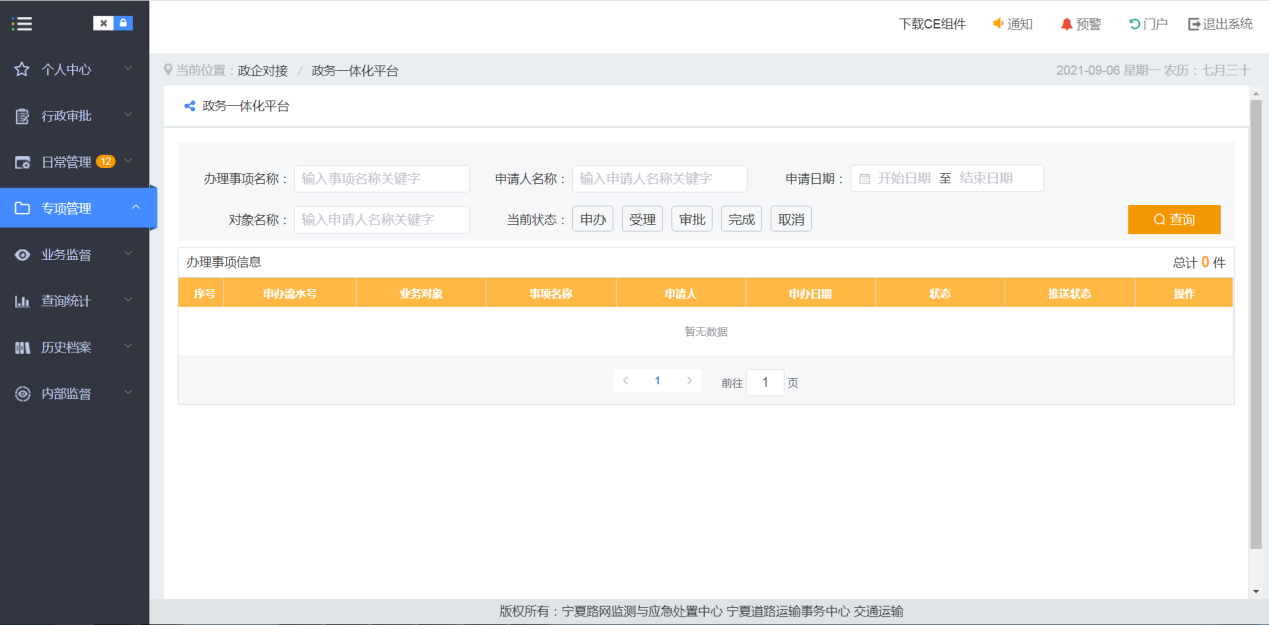Viewport: 1269px width, 625px height.
Task: Toggle the 受理 status filter
Action: point(642,219)
